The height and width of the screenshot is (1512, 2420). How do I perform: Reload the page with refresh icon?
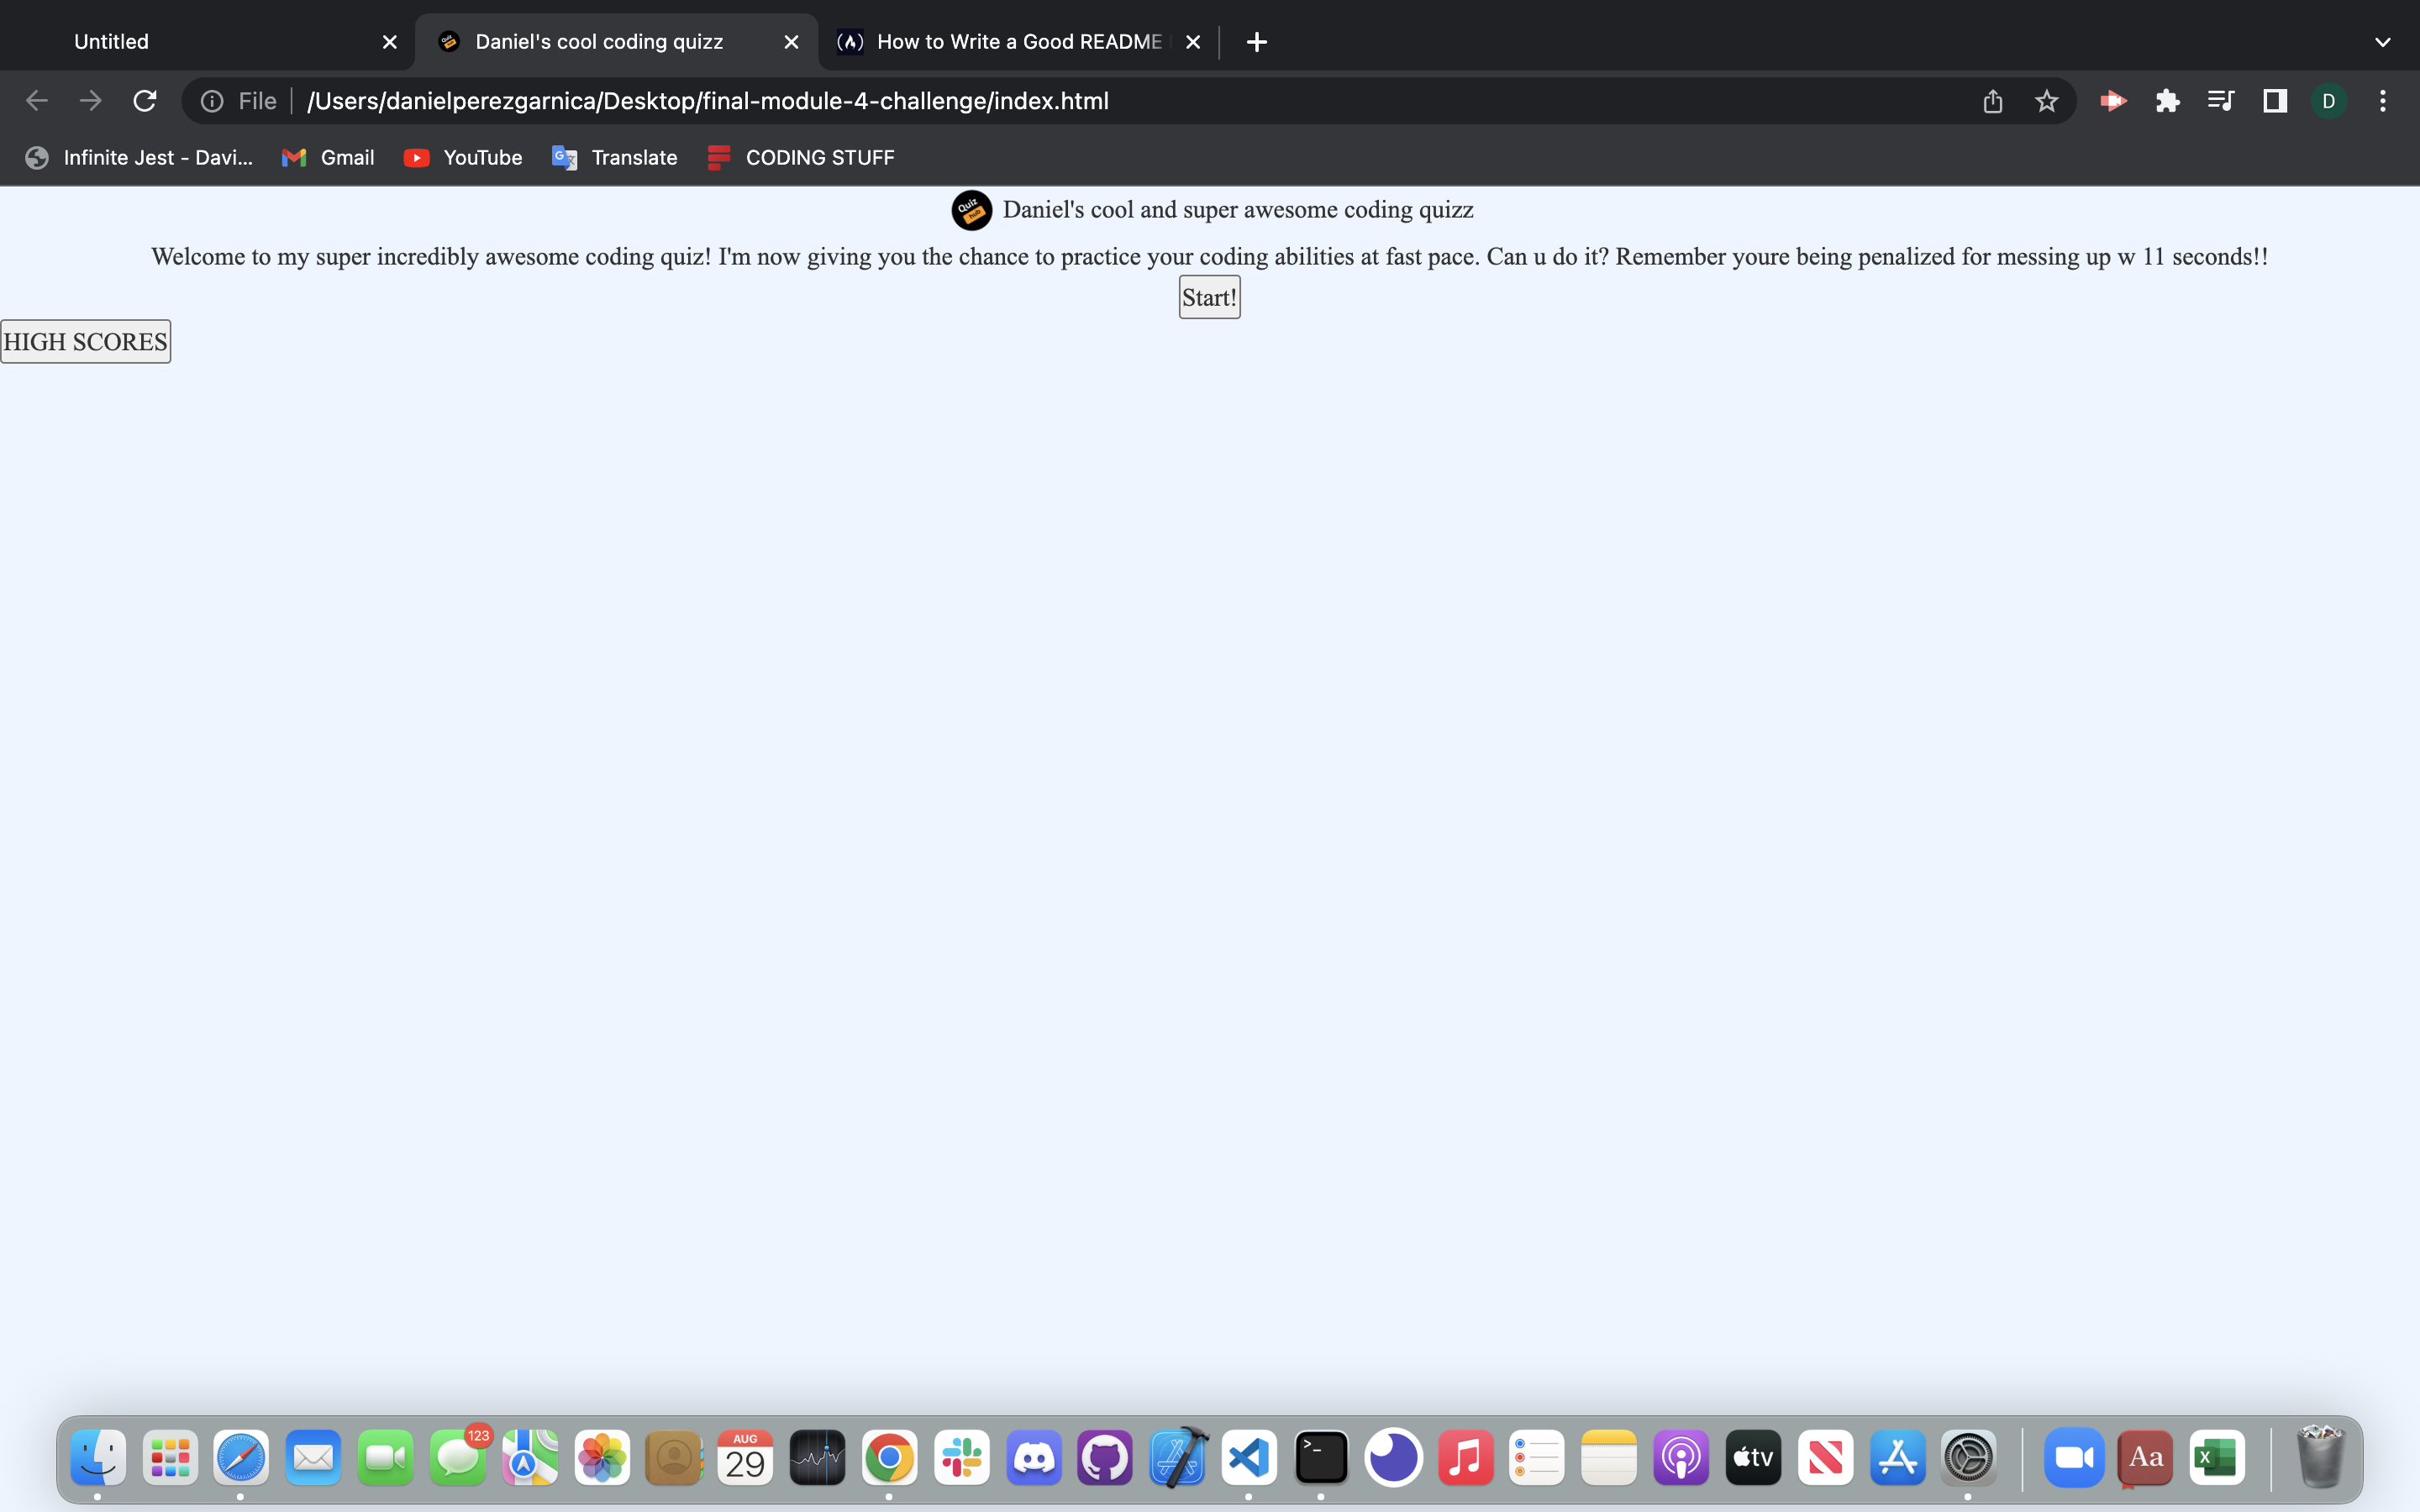pyautogui.click(x=145, y=101)
